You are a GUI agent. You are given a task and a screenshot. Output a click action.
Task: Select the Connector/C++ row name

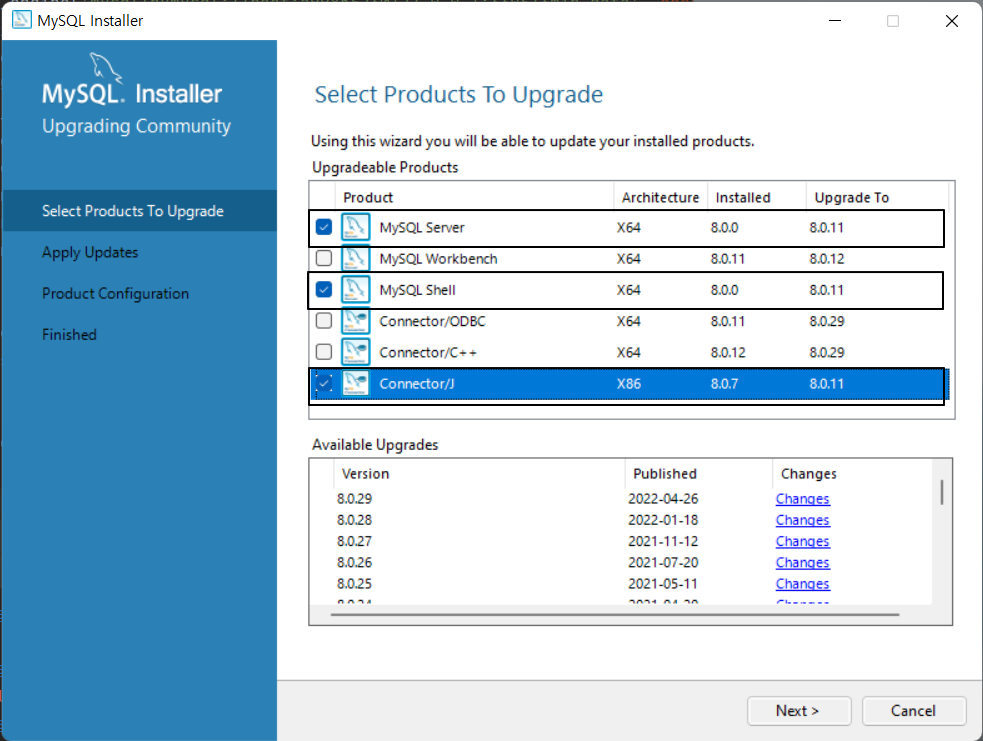pyautogui.click(x=428, y=353)
